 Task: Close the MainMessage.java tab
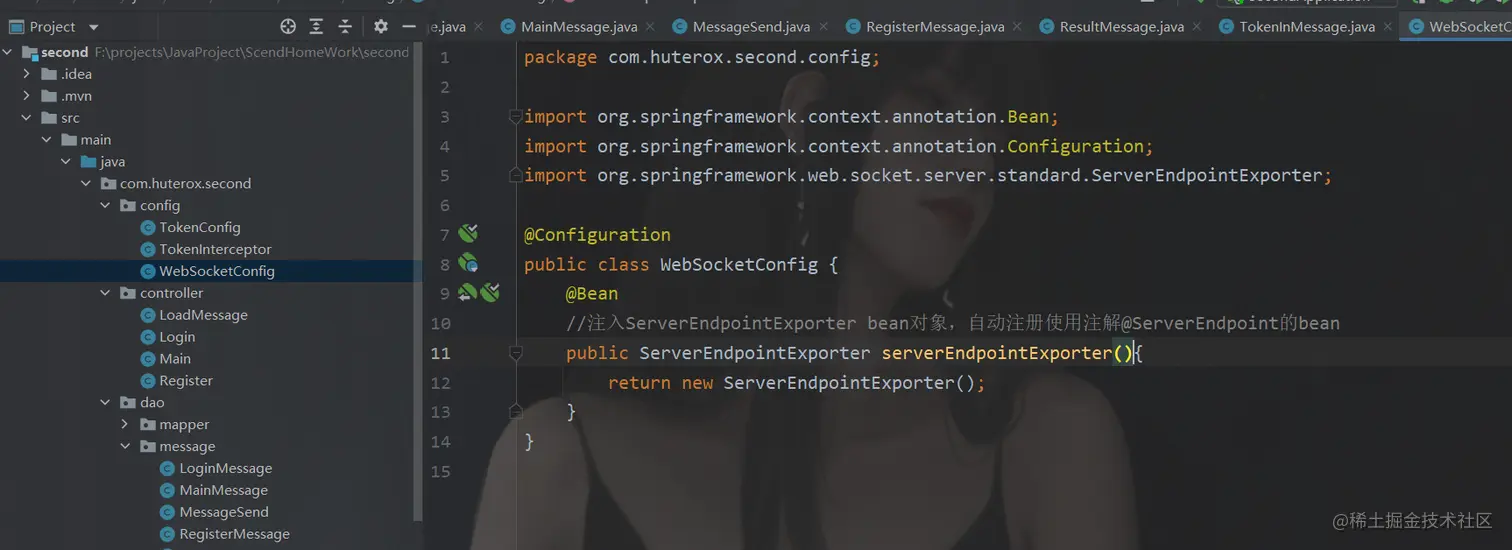(x=650, y=28)
